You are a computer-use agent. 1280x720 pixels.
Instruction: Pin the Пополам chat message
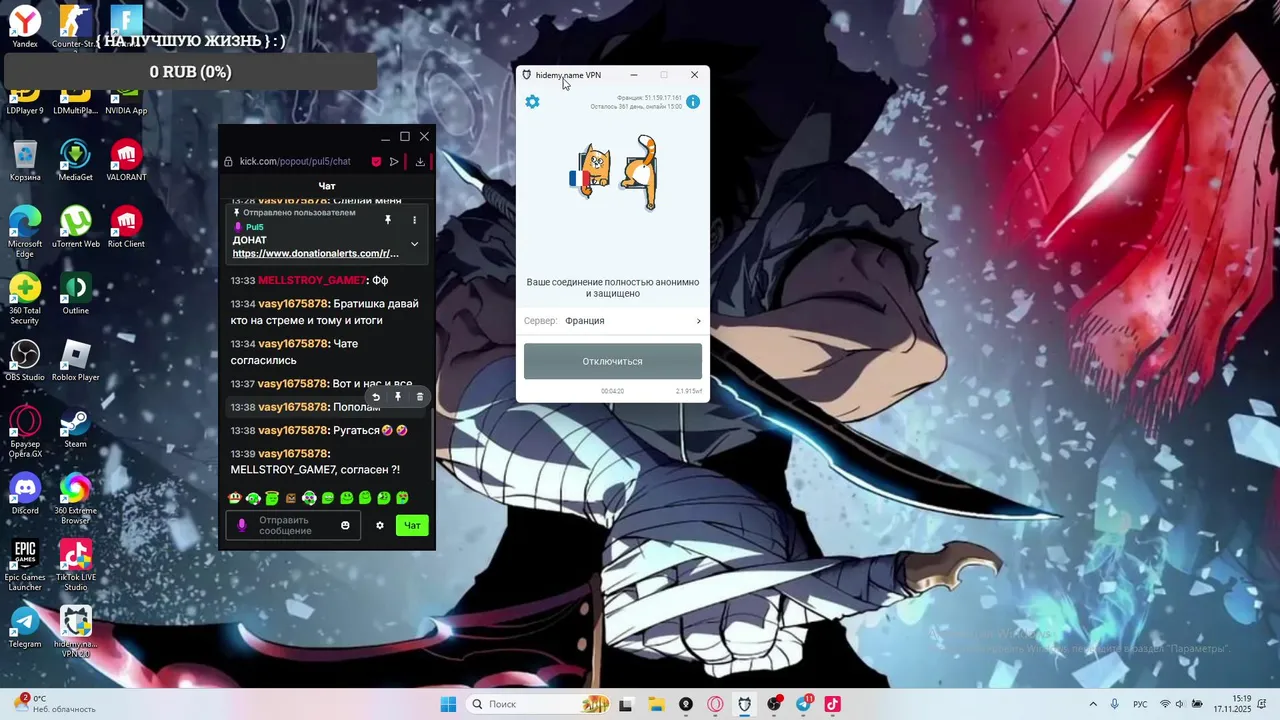[x=398, y=397]
